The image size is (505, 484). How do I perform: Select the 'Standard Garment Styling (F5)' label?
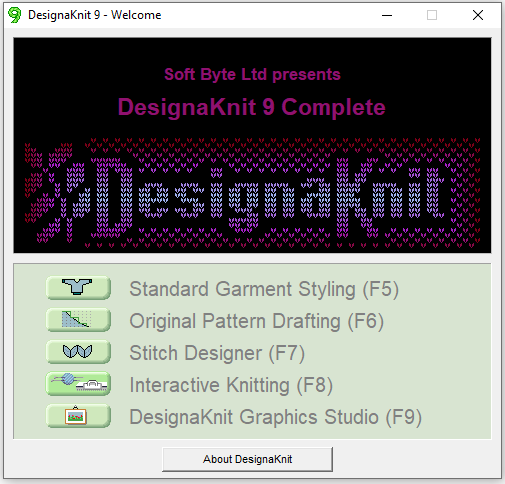click(264, 289)
